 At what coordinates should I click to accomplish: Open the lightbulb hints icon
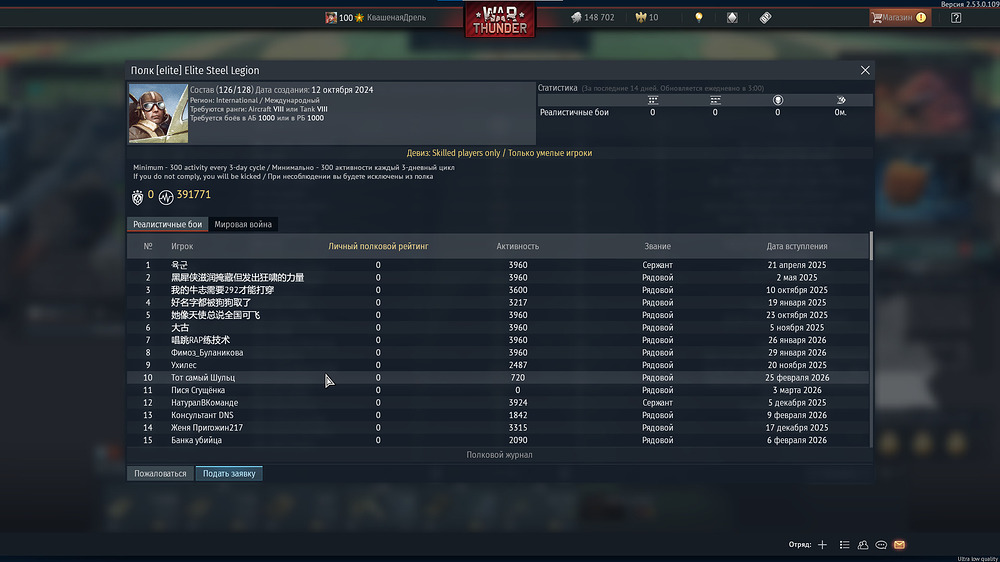point(698,17)
